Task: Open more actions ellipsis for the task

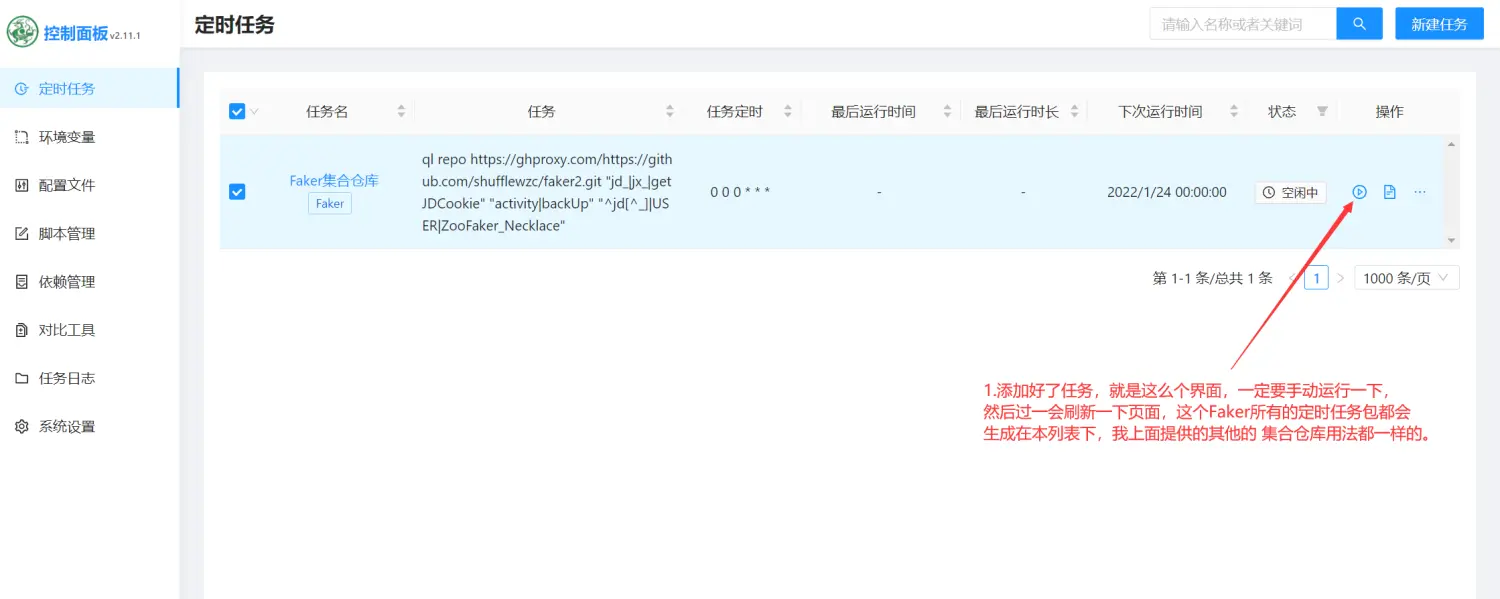Action: (x=1420, y=192)
